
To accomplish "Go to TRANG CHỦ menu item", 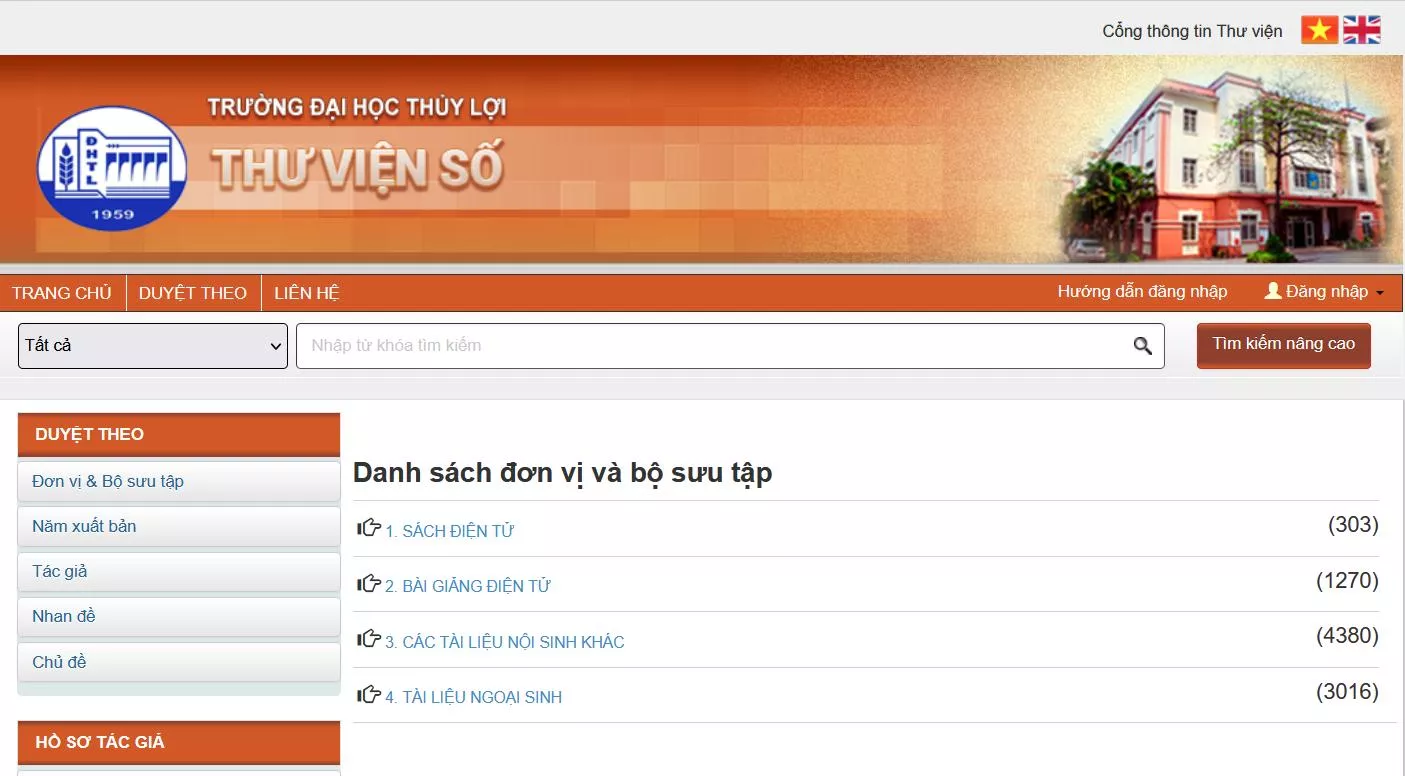I will point(62,293).
